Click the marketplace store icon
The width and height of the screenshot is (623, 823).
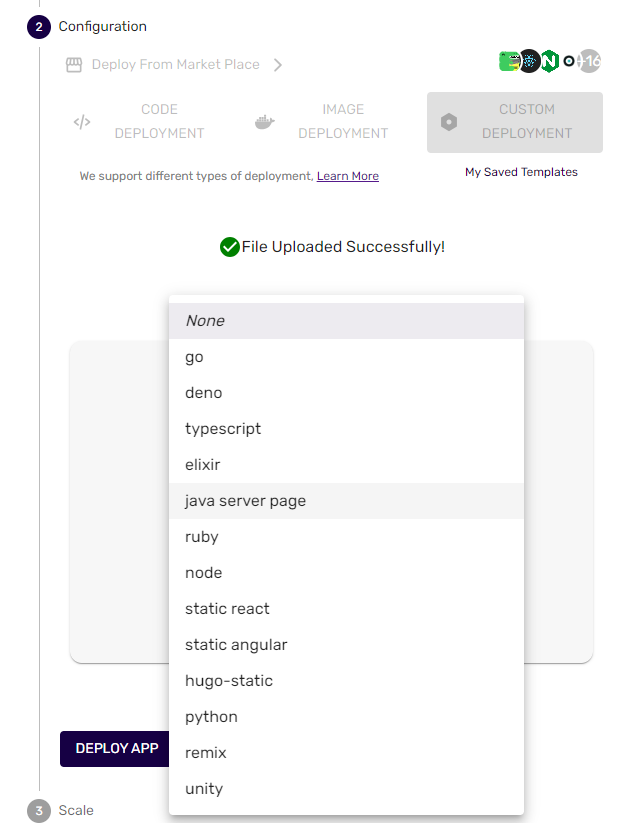pos(73,65)
